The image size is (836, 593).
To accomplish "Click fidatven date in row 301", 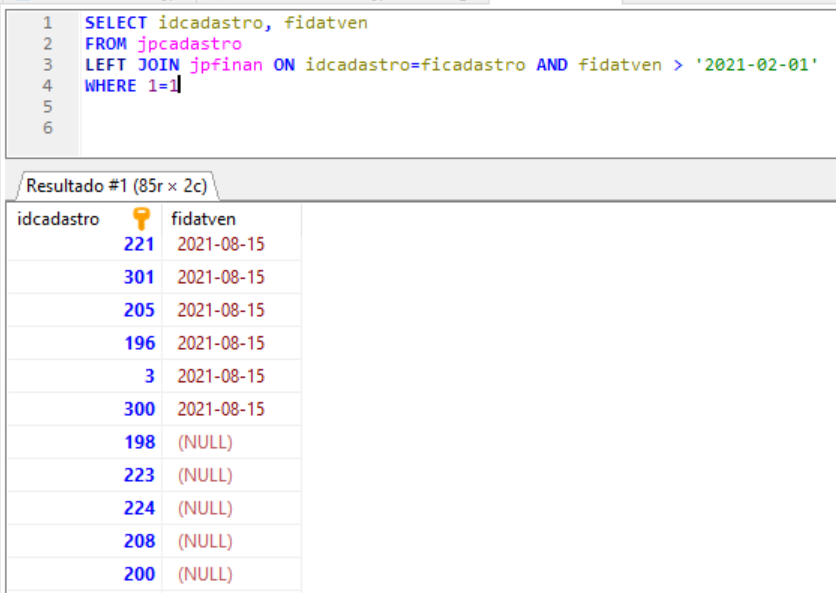I will 221,277.
